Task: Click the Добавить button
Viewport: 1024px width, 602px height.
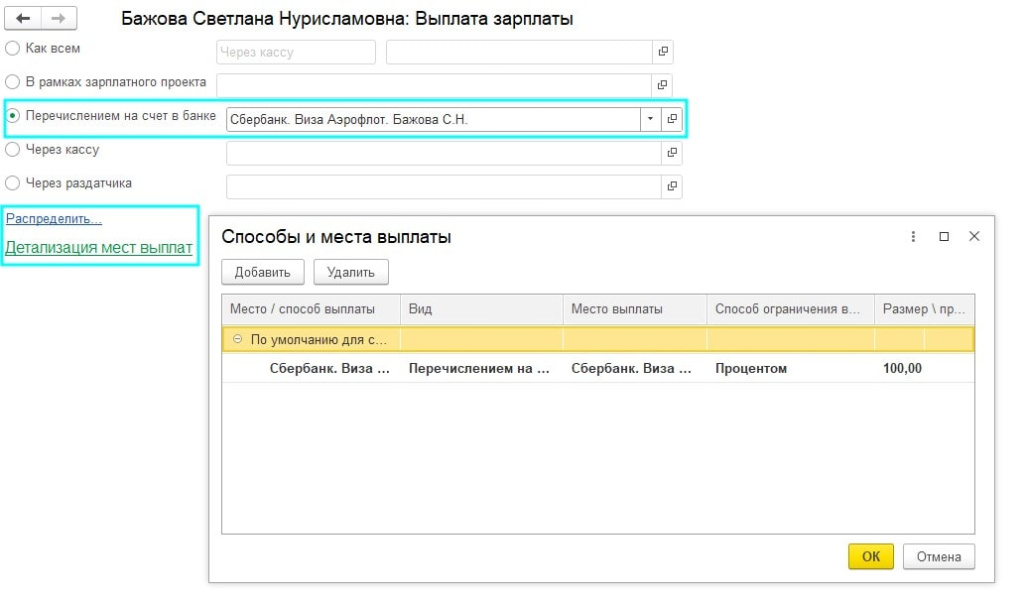Action: click(x=263, y=272)
